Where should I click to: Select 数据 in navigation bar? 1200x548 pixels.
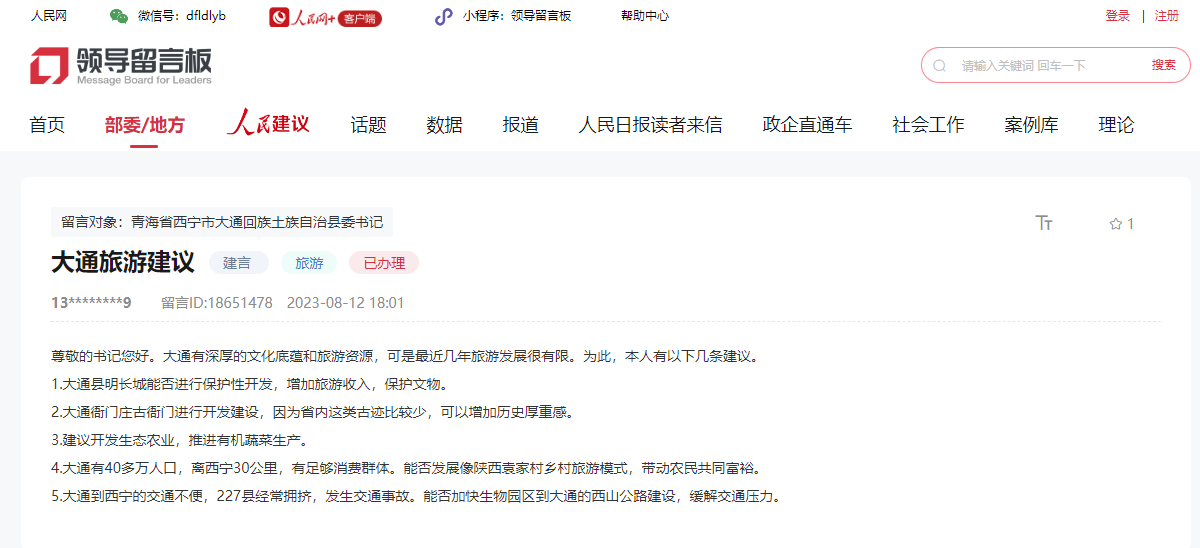pos(444,125)
